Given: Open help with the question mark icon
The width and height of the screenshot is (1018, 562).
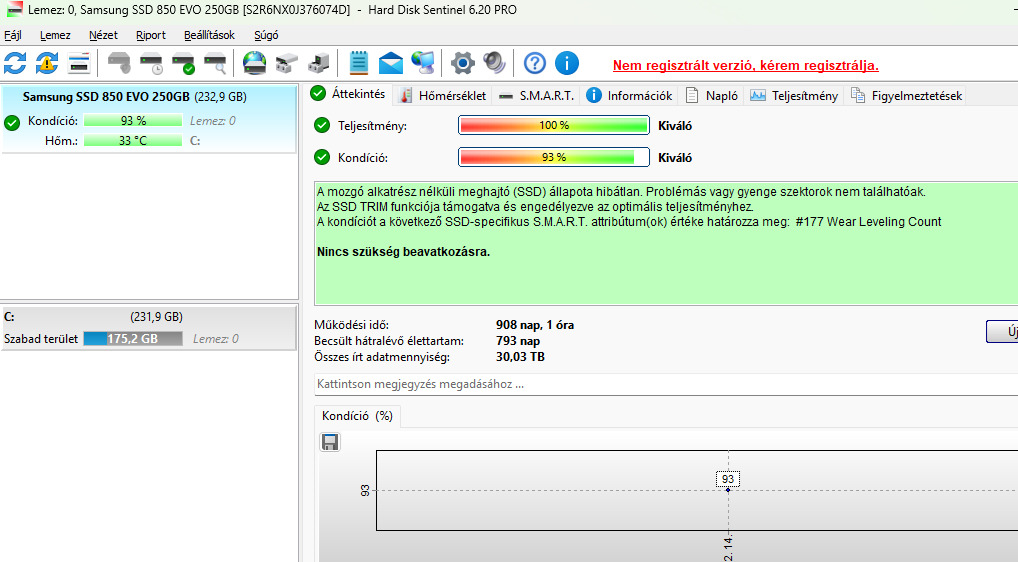Looking at the screenshot, I should point(535,64).
